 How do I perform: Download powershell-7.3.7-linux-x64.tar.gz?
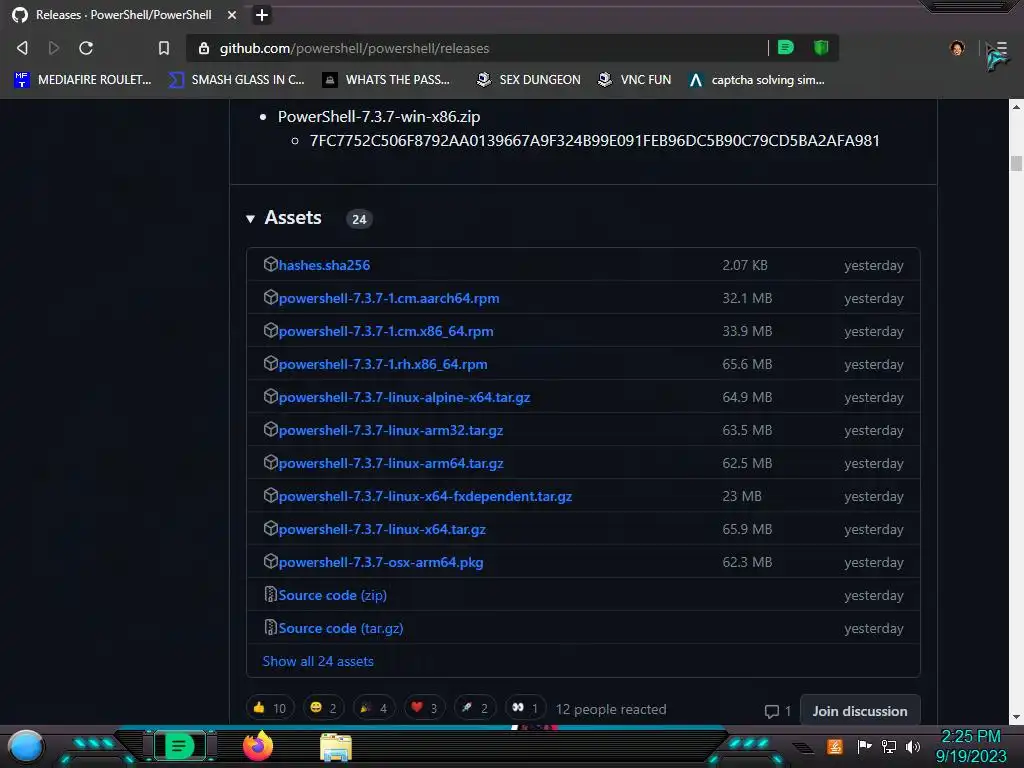pos(382,529)
